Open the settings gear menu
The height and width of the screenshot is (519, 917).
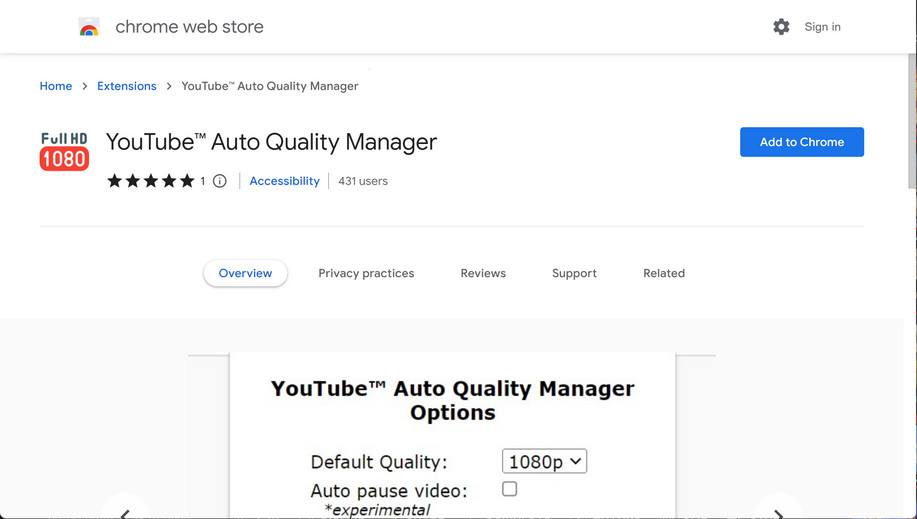point(781,27)
